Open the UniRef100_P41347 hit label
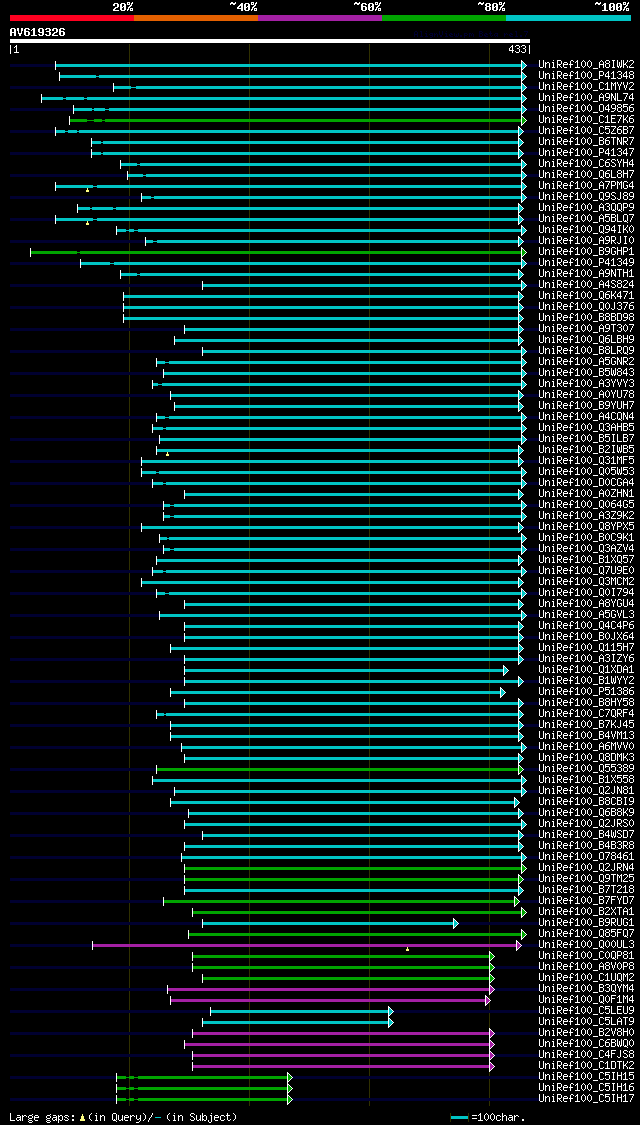Screen dimensions: 640x1125 pos(586,152)
